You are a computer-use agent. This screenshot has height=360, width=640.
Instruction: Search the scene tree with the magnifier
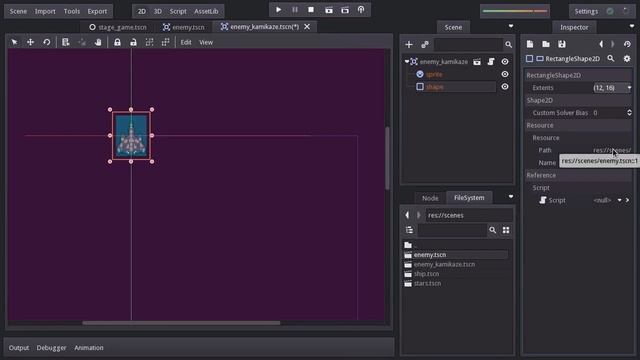click(x=508, y=44)
